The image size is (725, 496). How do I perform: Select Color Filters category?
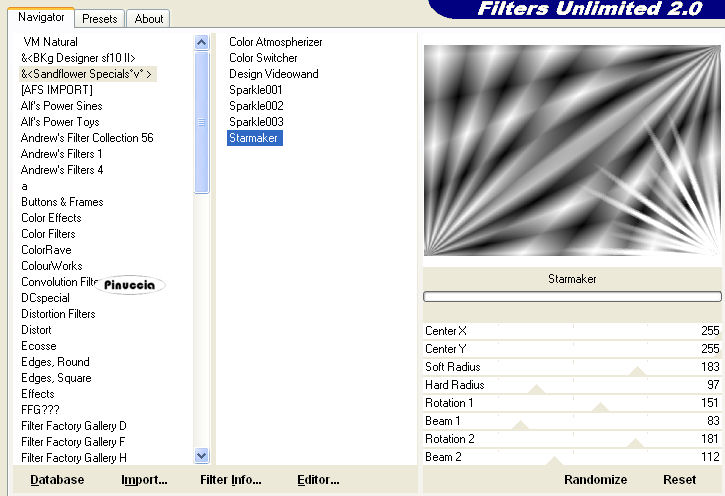pyautogui.click(x=48, y=234)
